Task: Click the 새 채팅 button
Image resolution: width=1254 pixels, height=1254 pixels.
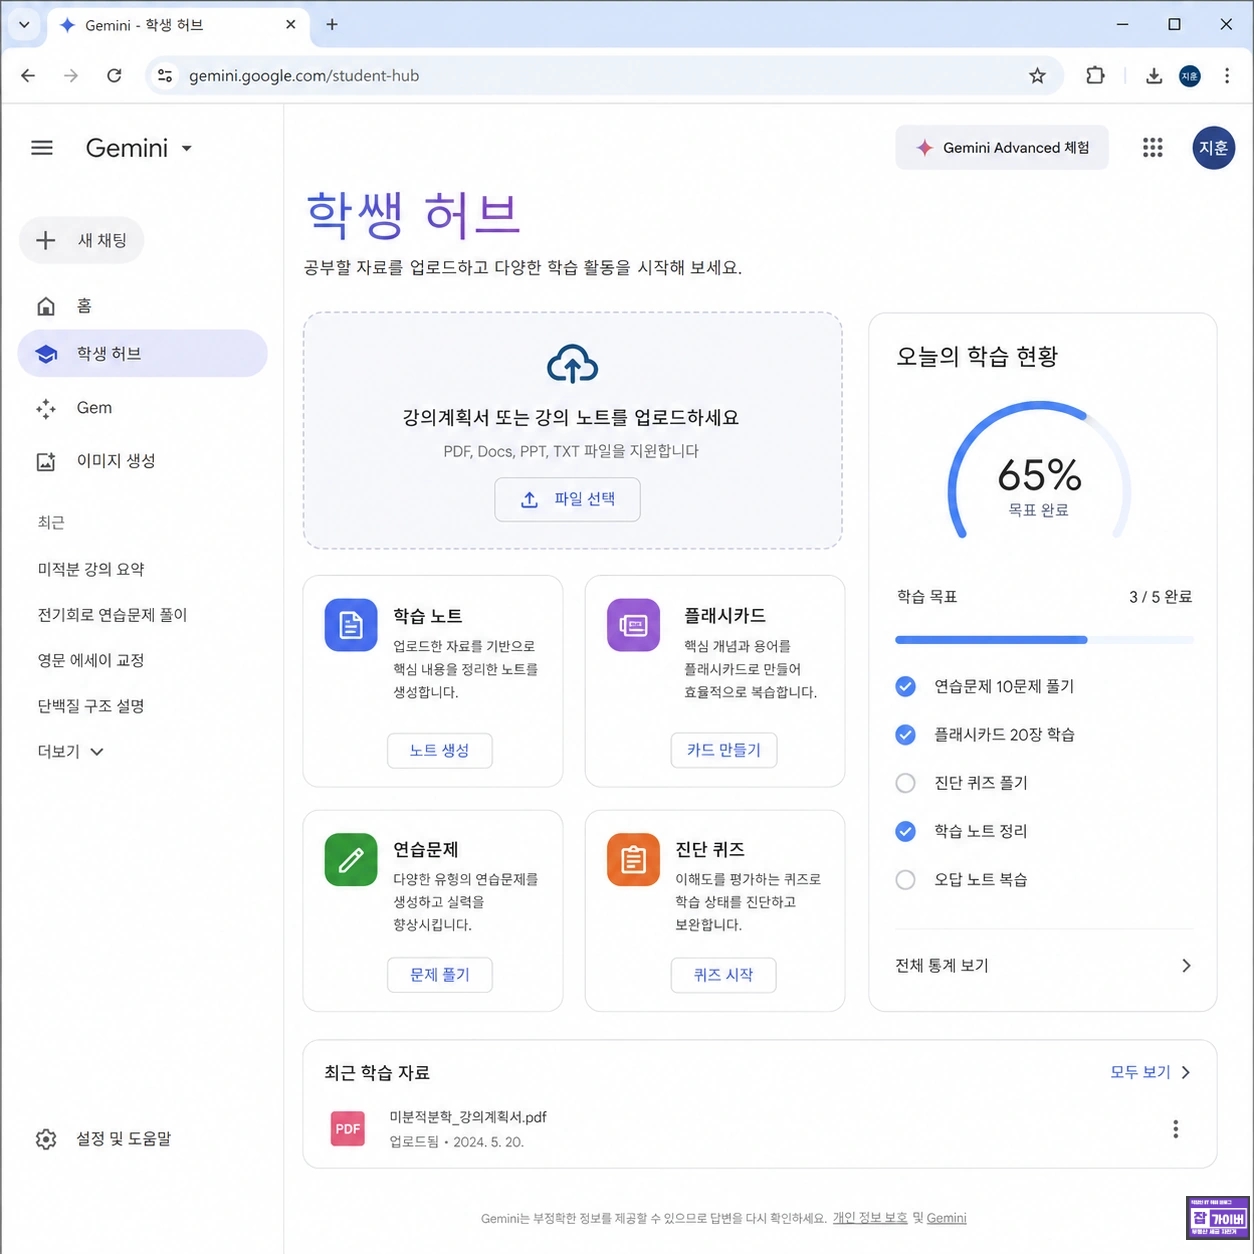Action: (82, 240)
